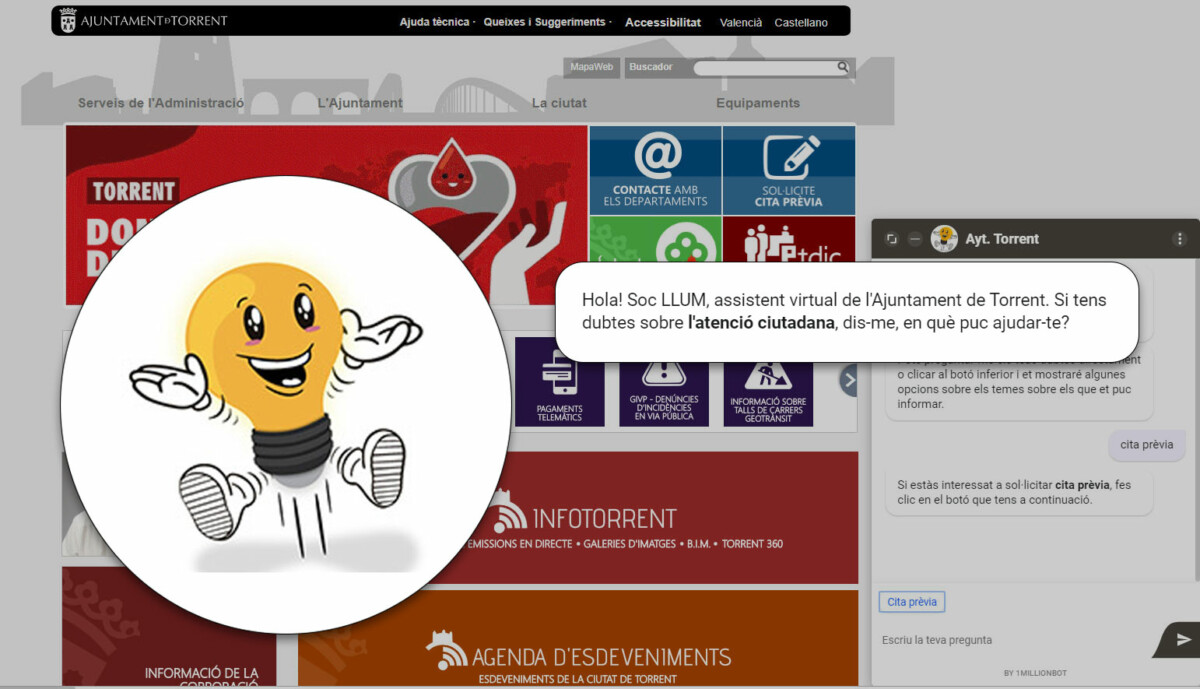Open PAGAMENTS TELEMÀTICS
This screenshot has height=689, width=1200.
click(x=560, y=388)
